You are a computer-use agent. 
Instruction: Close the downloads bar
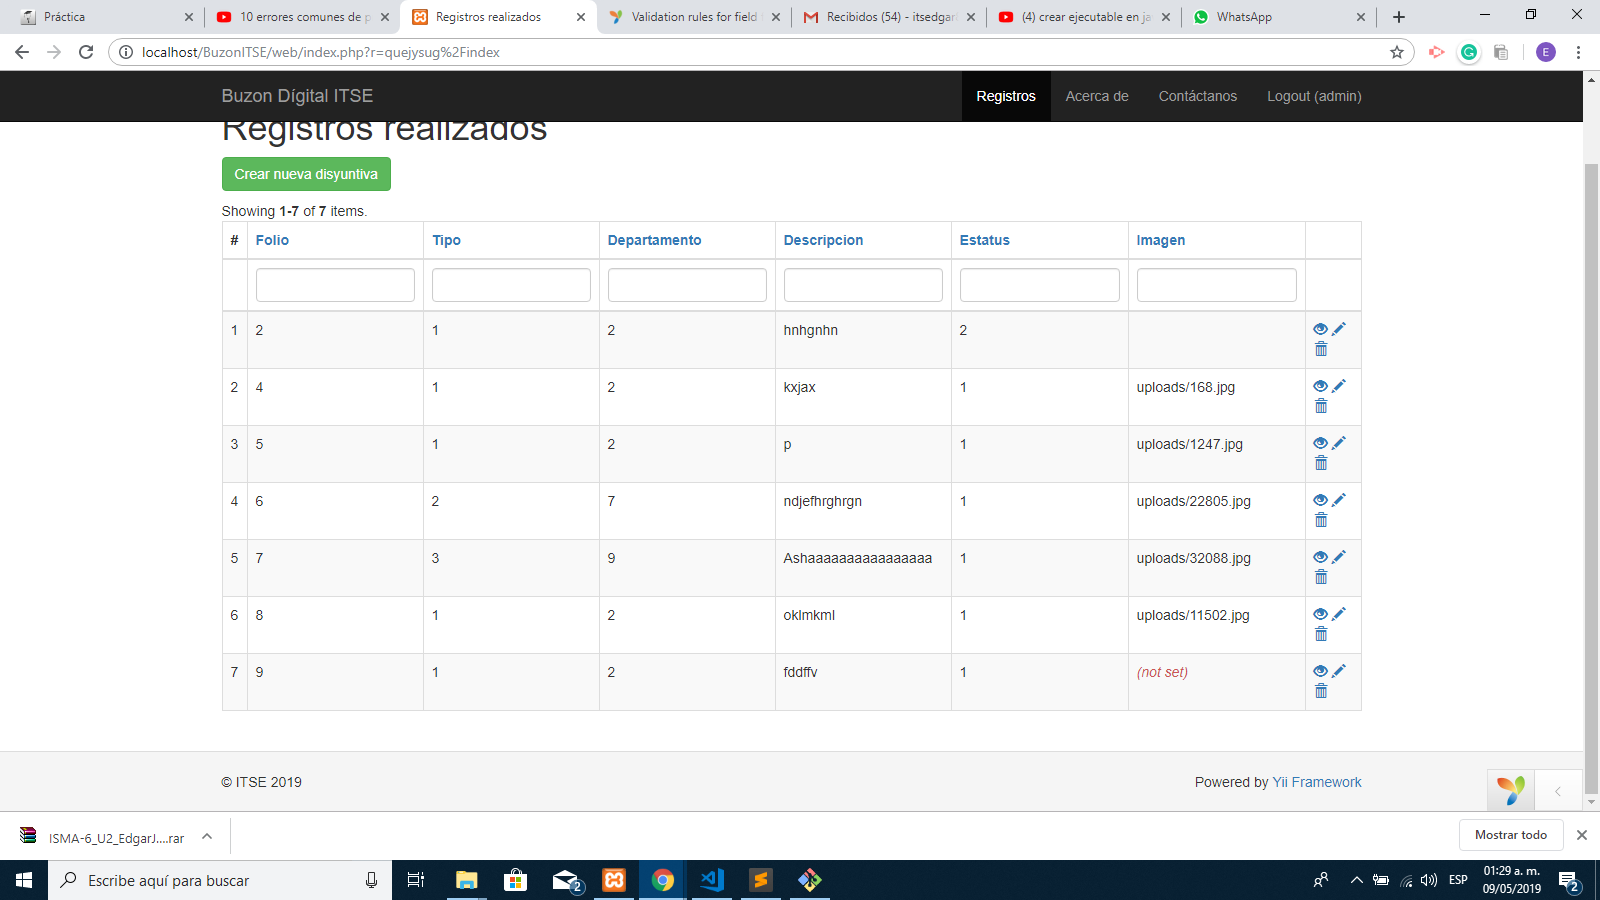[1581, 835]
